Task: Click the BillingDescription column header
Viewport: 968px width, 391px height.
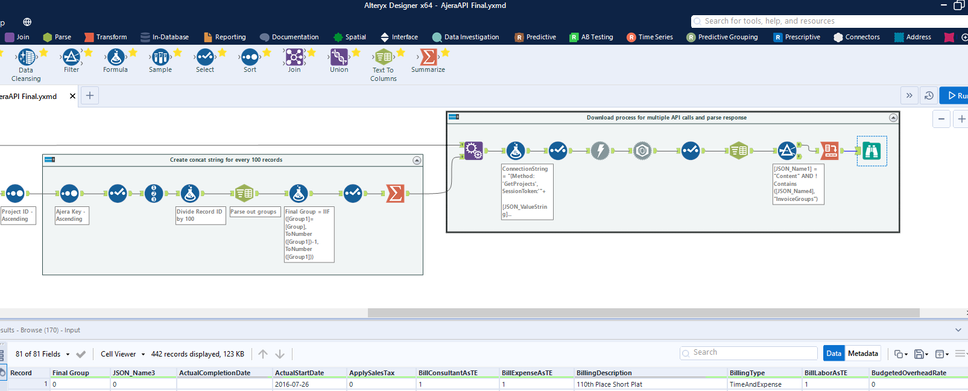Action: click(650, 373)
